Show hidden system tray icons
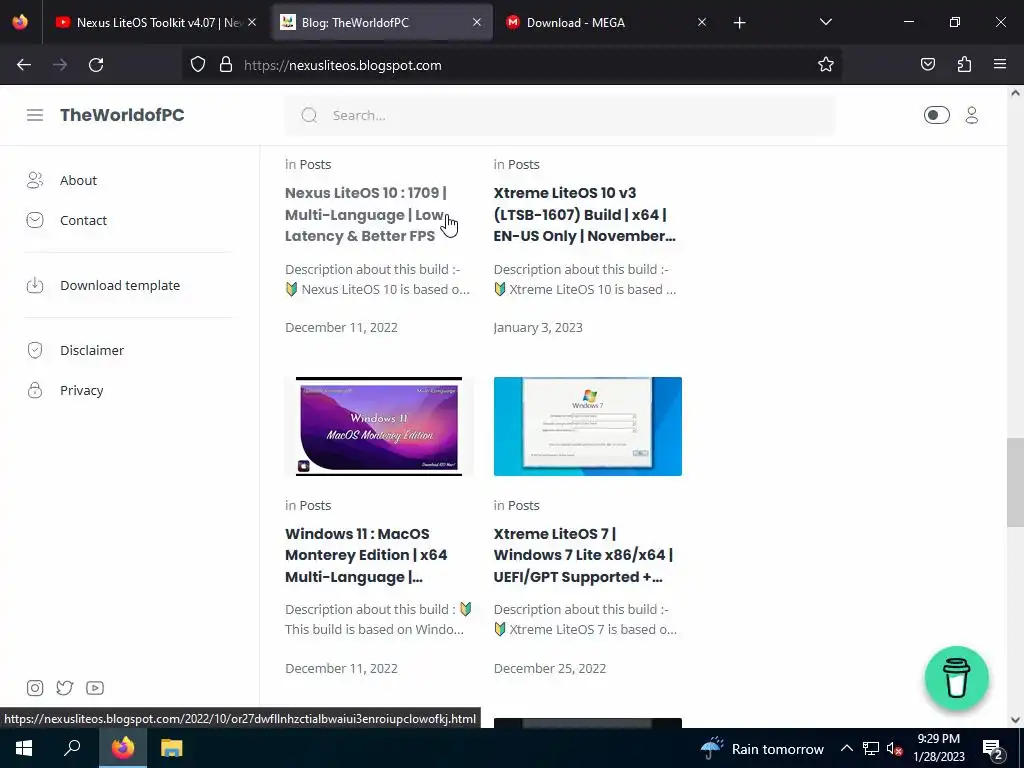The height and width of the screenshot is (768, 1024). [846, 748]
